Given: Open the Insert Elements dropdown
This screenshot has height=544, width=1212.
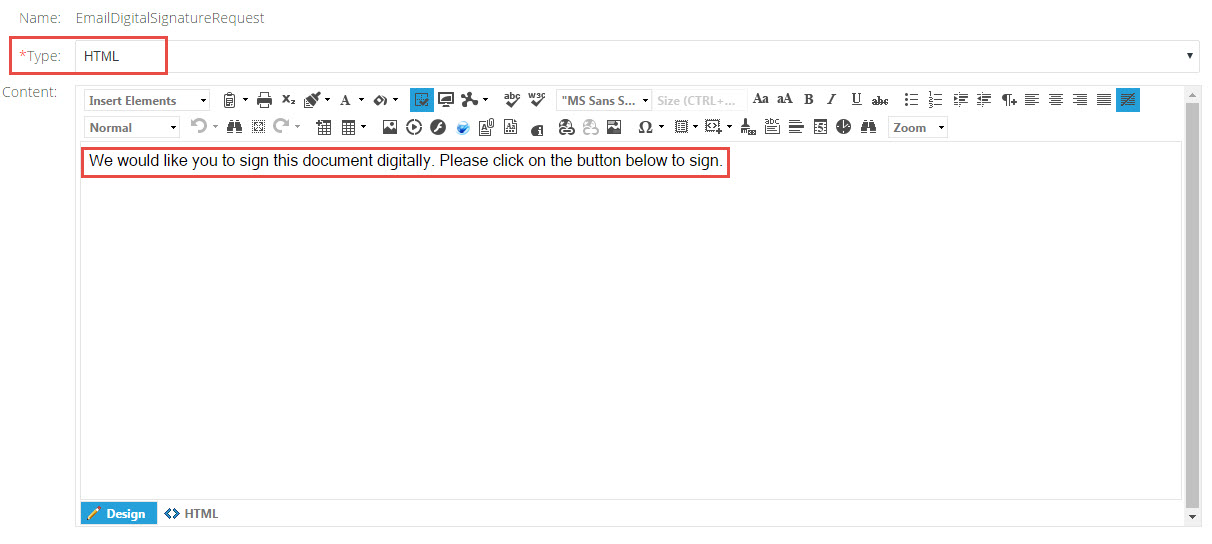Looking at the screenshot, I should coord(147,100).
